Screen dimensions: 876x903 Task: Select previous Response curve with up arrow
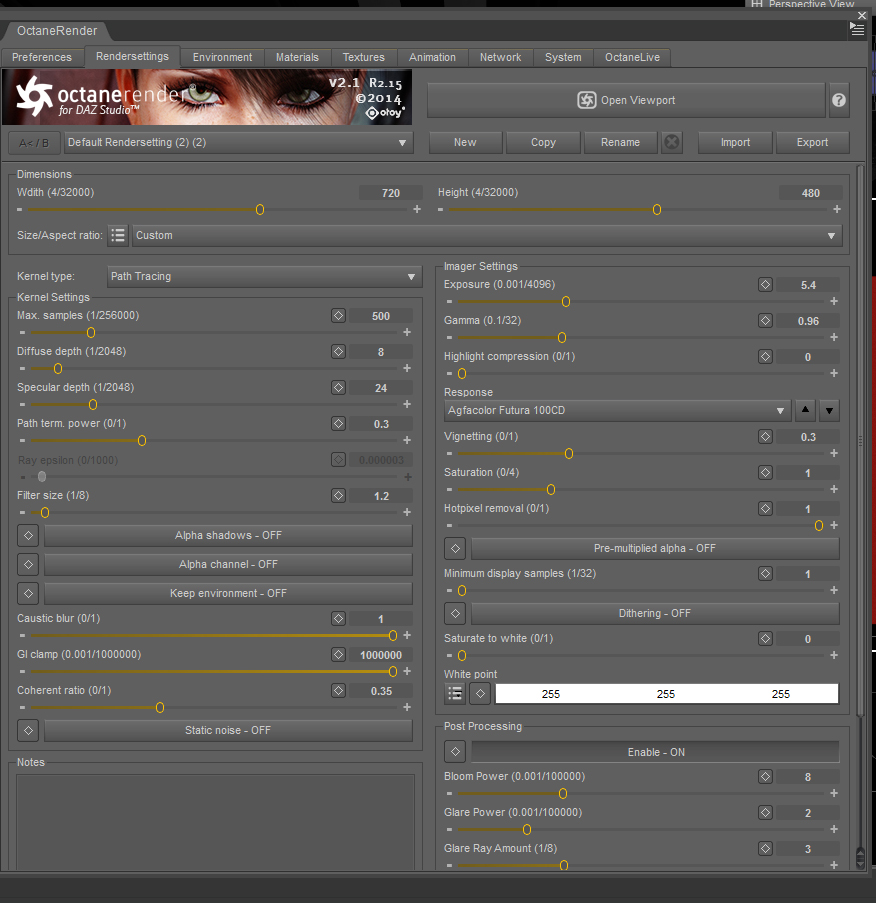click(805, 411)
